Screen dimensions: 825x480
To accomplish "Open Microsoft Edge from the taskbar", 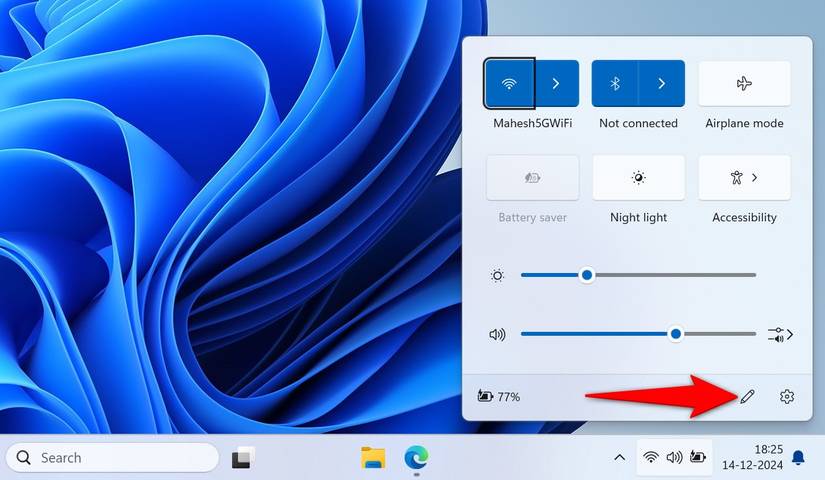I will pos(416,457).
